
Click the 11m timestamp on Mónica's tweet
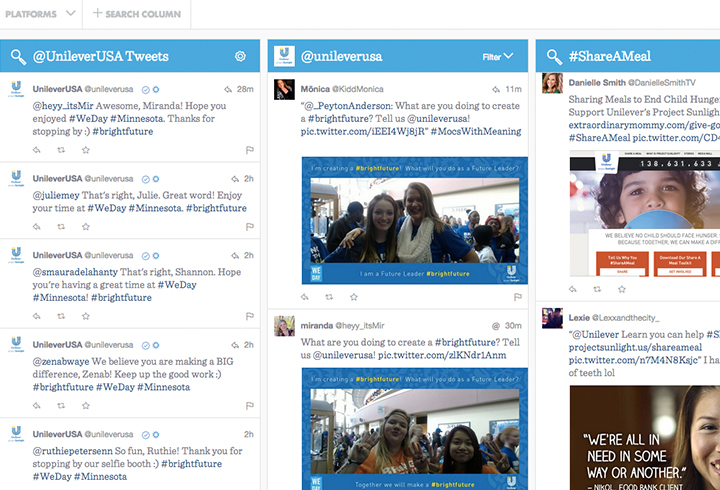pos(513,89)
